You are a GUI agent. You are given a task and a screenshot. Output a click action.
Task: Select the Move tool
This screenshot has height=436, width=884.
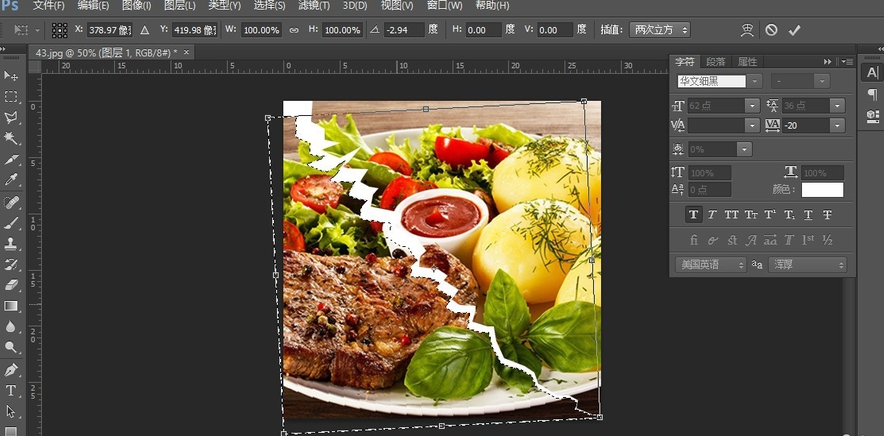pos(11,76)
